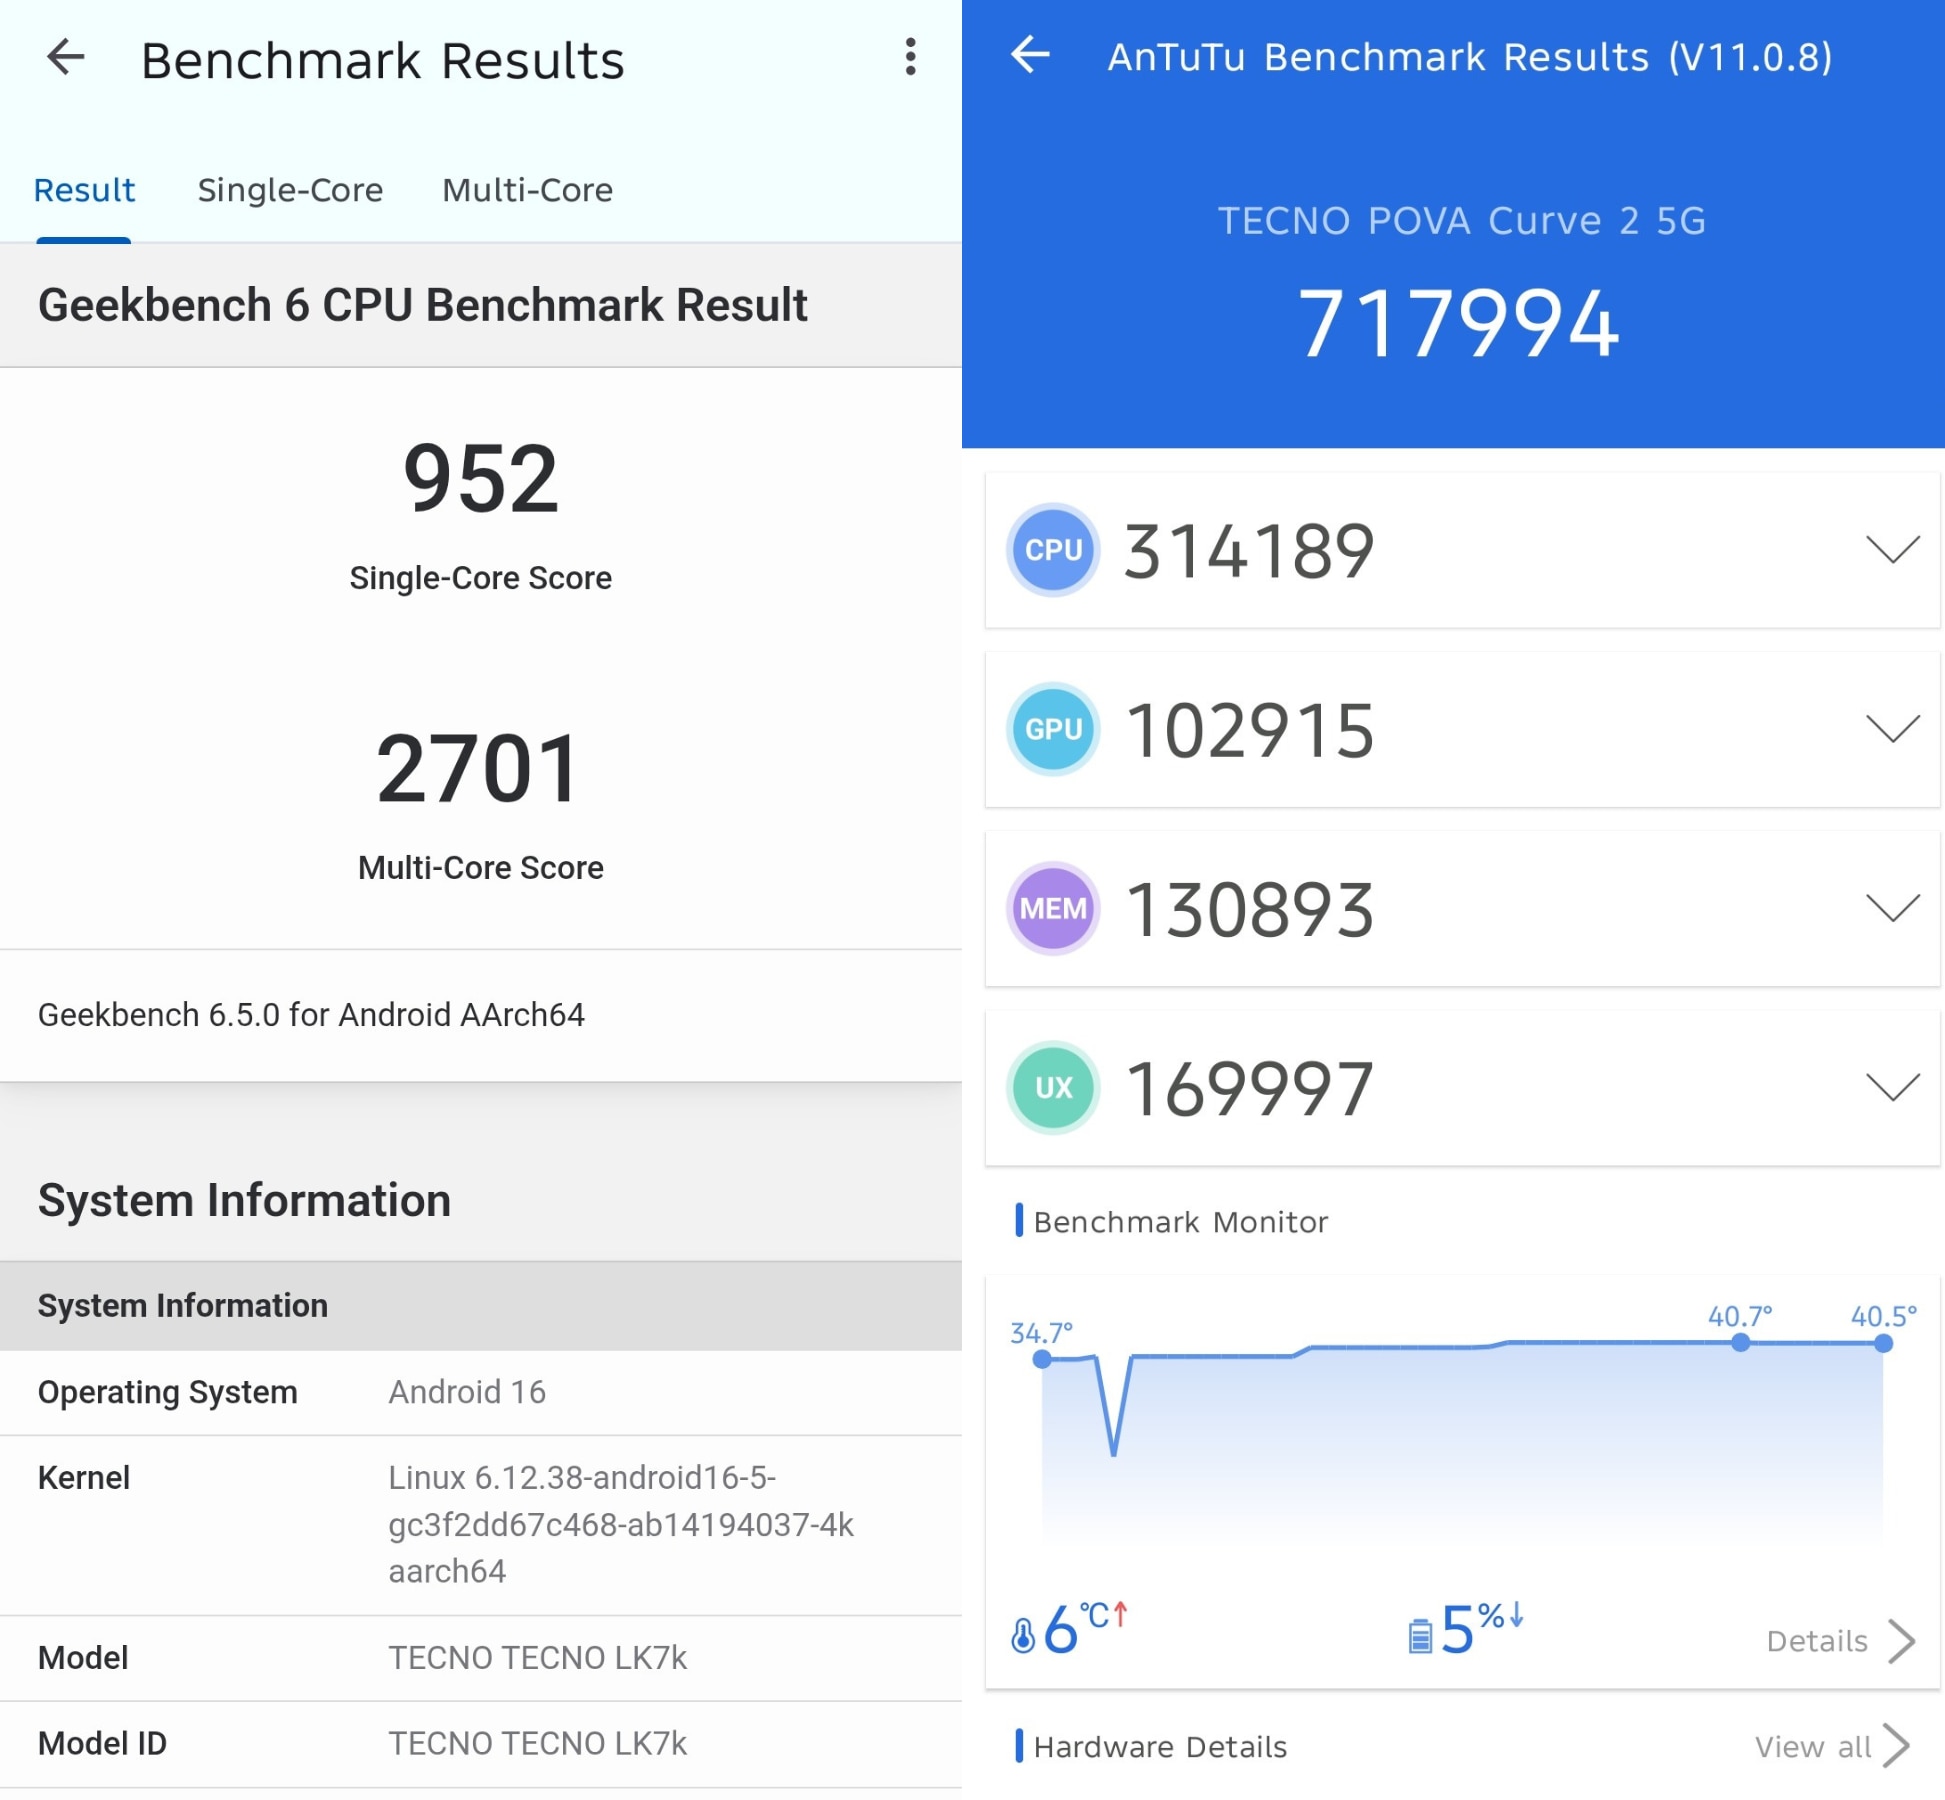Viewport: 1945px width, 1800px height.
Task: Click the CPU score icon
Action: pyautogui.click(x=1052, y=550)
